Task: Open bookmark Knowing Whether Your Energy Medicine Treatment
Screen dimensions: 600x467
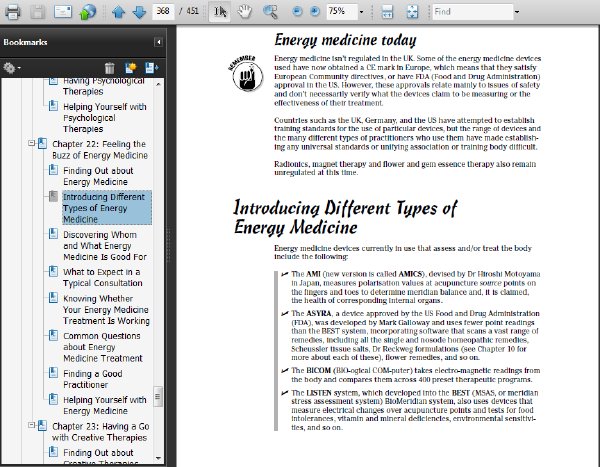Action: tap(106, 310)
